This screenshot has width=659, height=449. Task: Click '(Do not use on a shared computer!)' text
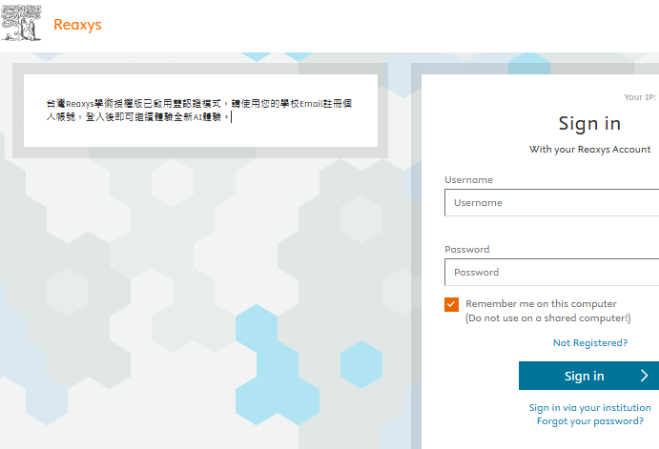pyautogui.click(x=548, y=318)
